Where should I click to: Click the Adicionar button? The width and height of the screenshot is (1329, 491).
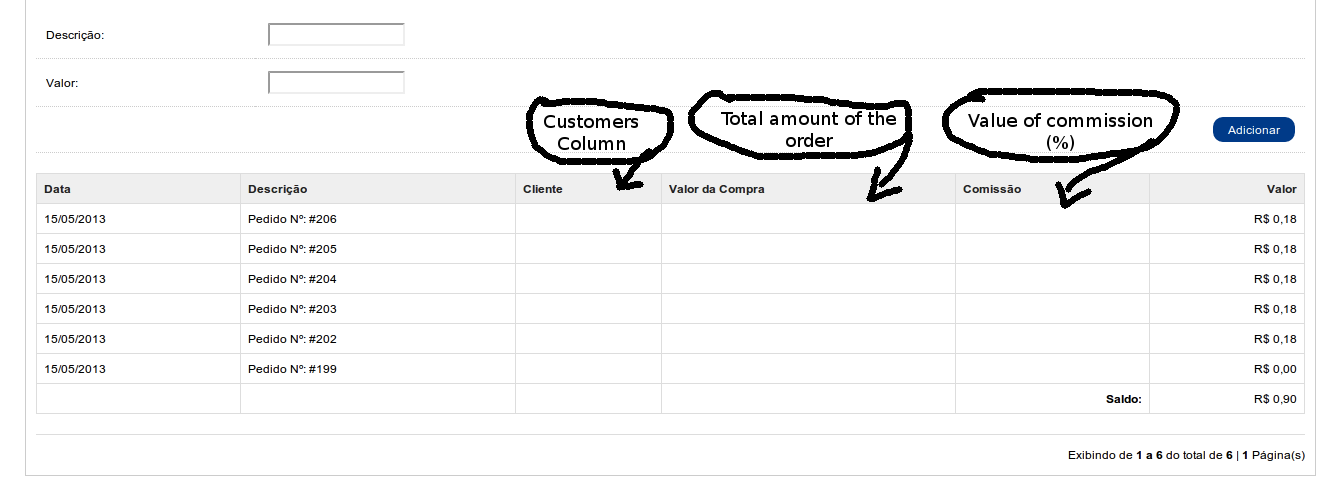click(1253, 130)
